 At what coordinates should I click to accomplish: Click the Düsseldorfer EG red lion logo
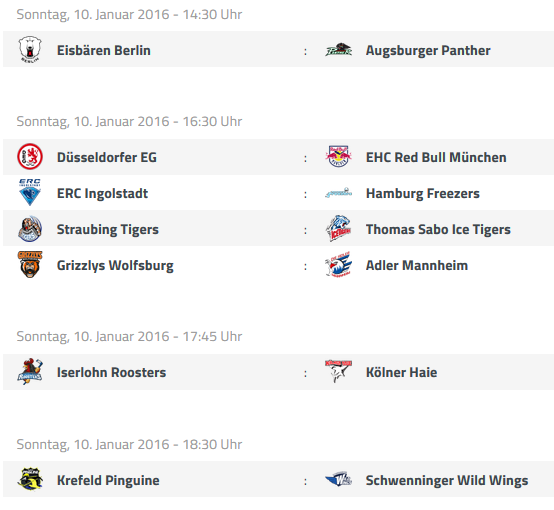coord(30,157)
